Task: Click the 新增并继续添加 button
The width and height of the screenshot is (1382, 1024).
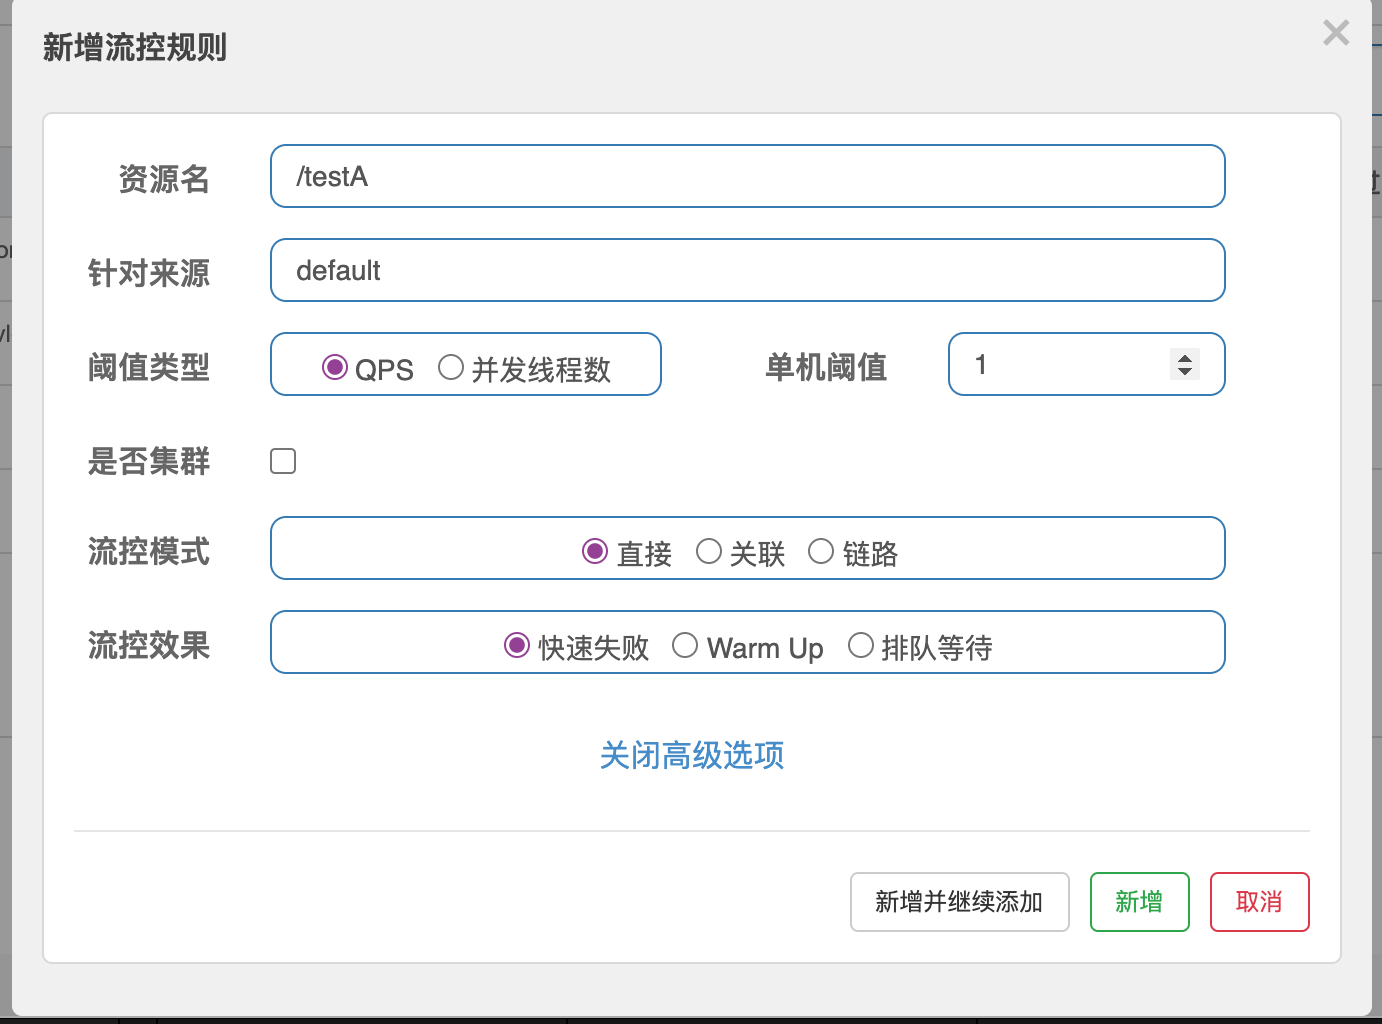Action: [960, 902]
